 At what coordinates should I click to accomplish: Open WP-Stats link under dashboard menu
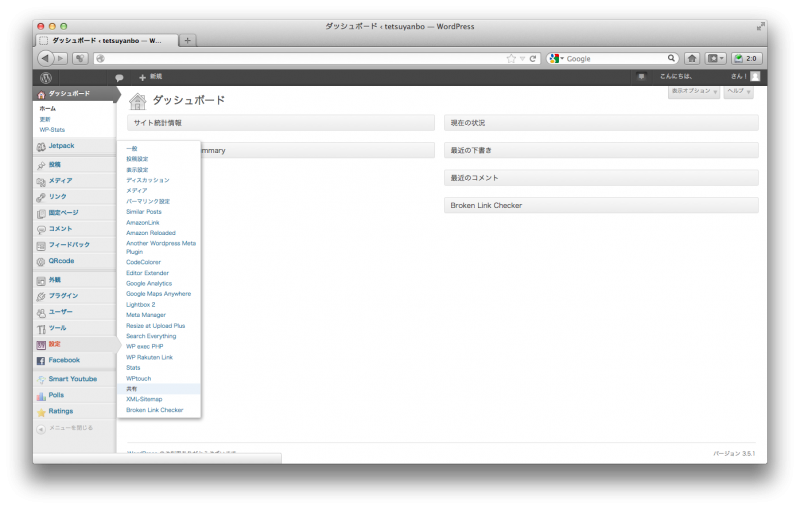[52, 130]
